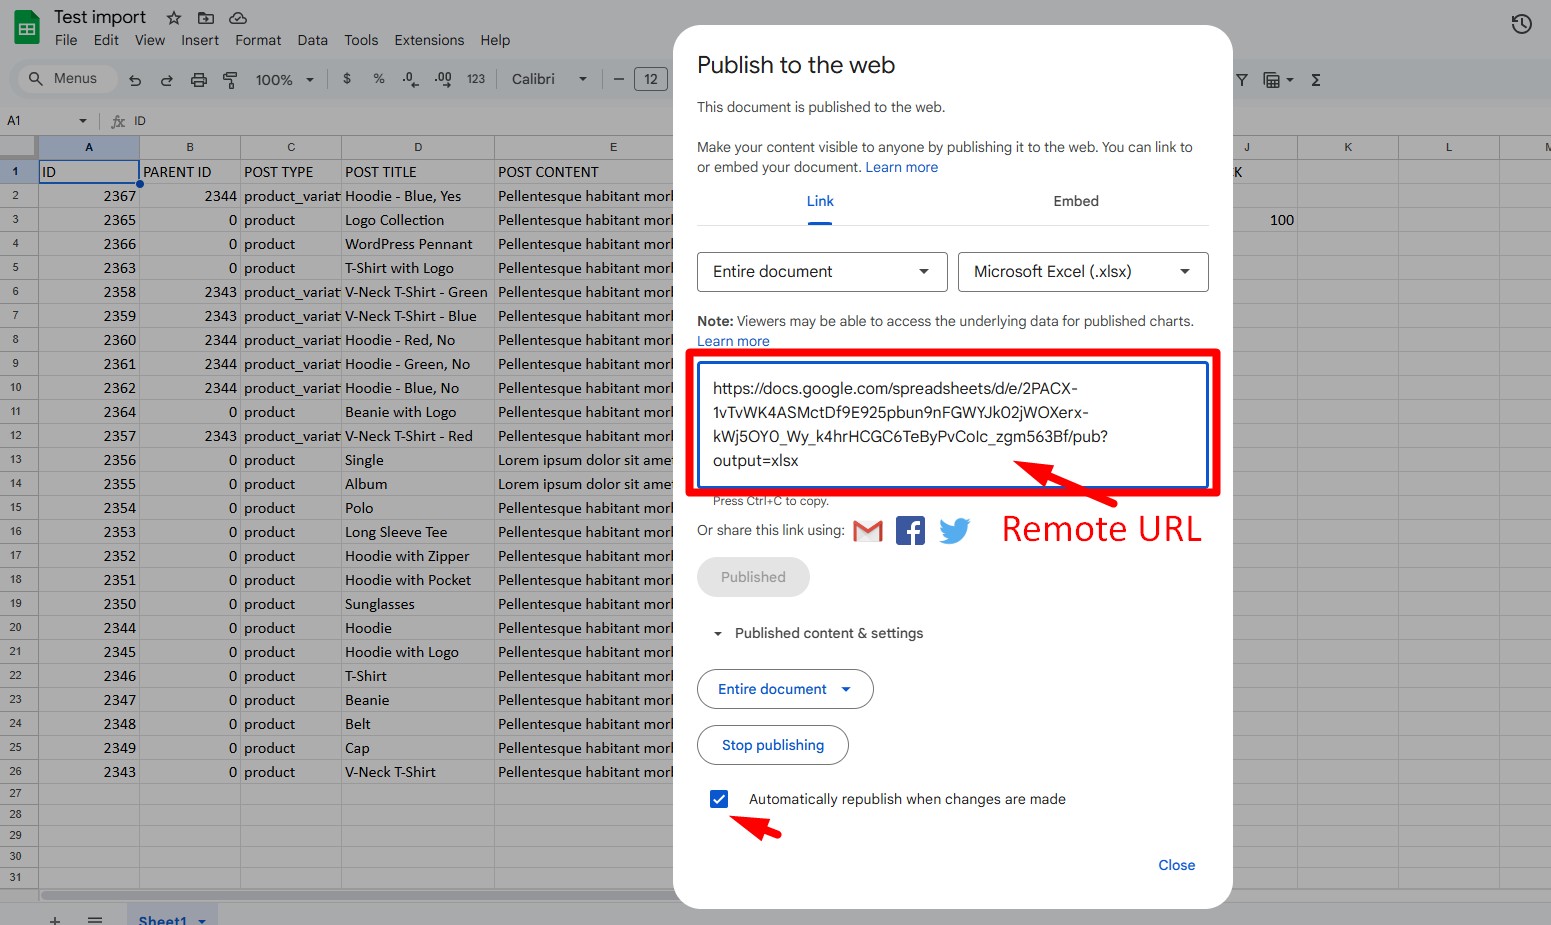Apply percent format

[378, 79]
